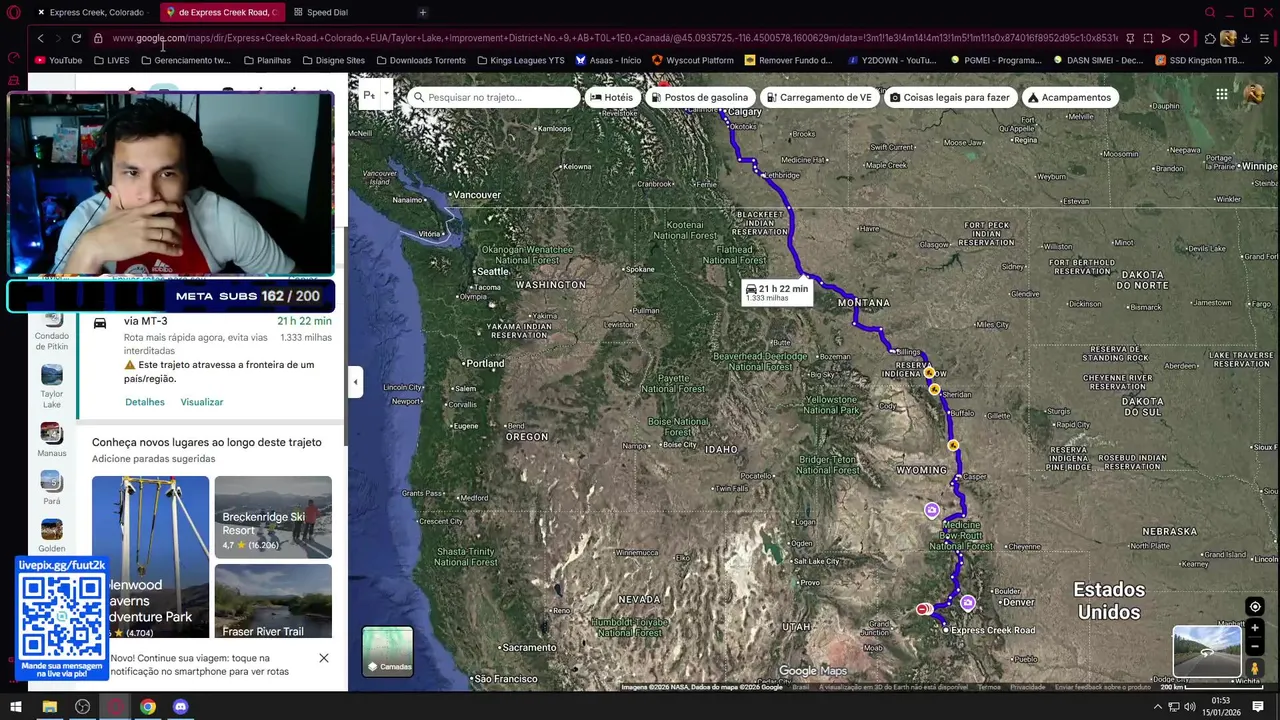Open the YouTube bookmark
The width and height of the screenshot is (1280, 720).
58,60
